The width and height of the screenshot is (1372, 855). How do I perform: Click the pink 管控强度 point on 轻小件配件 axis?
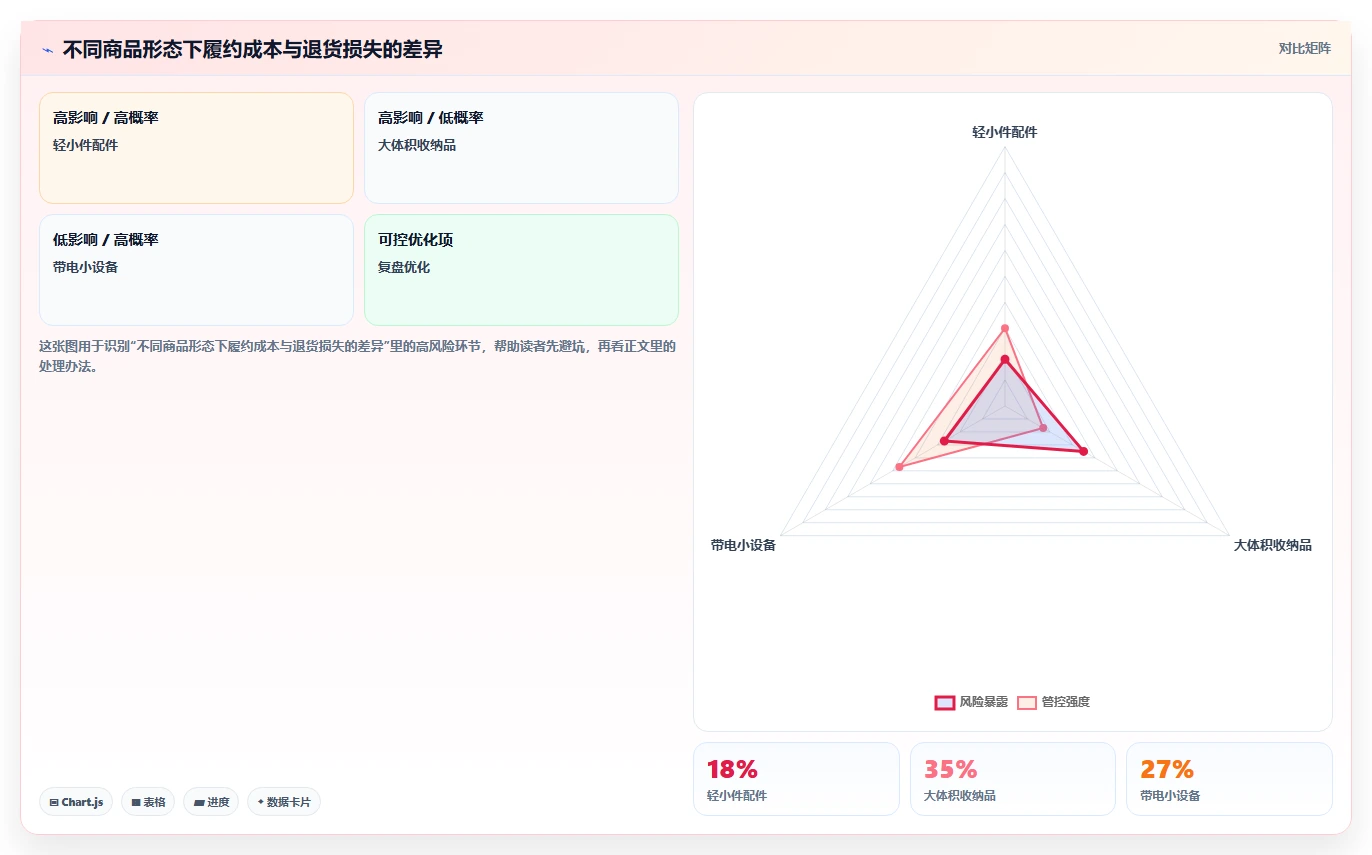click(1005, 328)
